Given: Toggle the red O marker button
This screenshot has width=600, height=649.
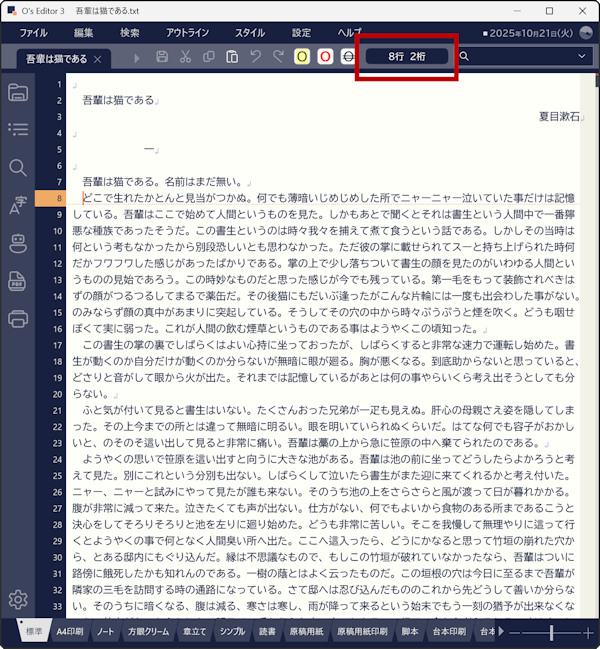Looking at the screenshot, I should tap(324, 57).
